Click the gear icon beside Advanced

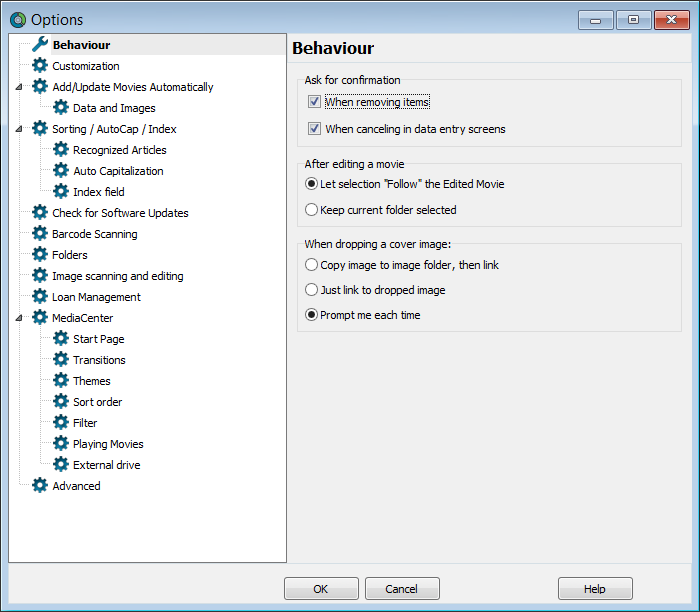(40, 485)
